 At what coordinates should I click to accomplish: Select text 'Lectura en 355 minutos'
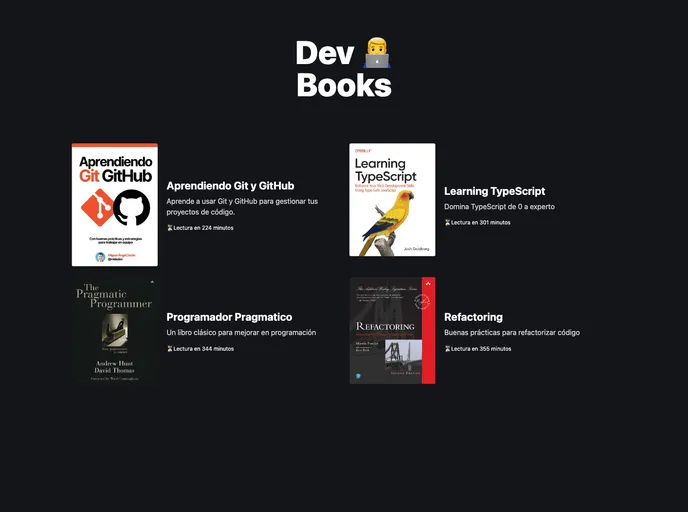click(481, 349)
